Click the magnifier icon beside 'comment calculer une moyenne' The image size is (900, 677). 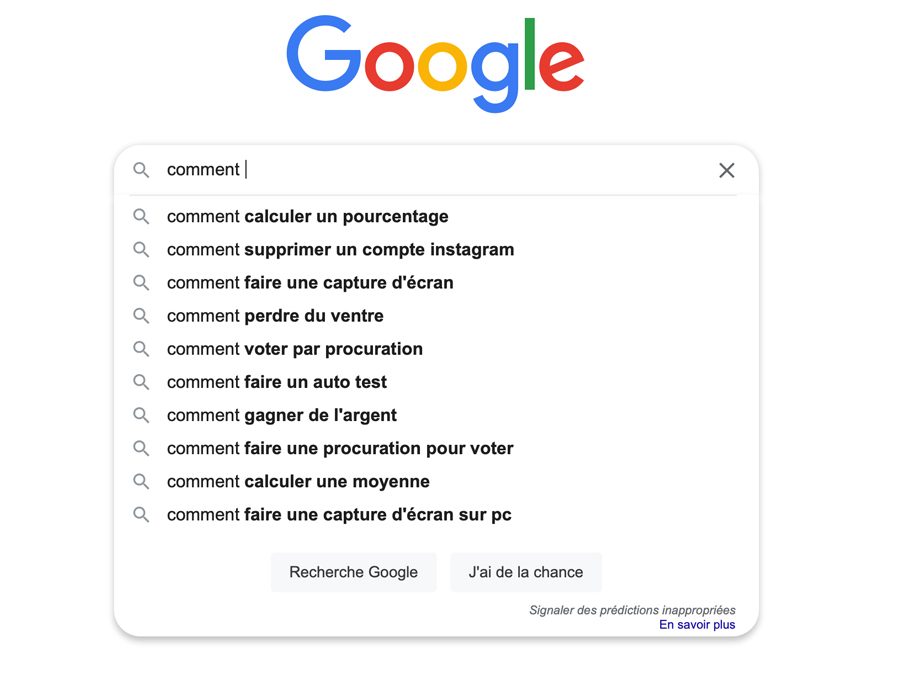(141, 481)
